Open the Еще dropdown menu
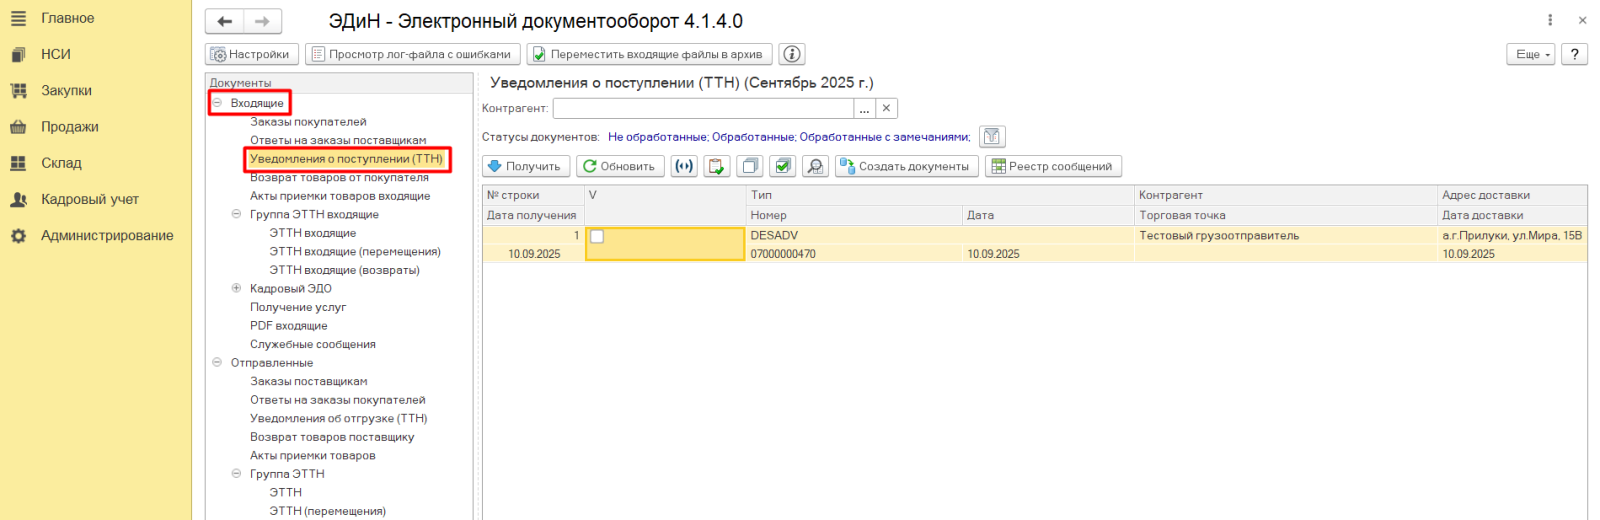The width and height of the screenshot is (1600, 520). tap(1530, 54)
